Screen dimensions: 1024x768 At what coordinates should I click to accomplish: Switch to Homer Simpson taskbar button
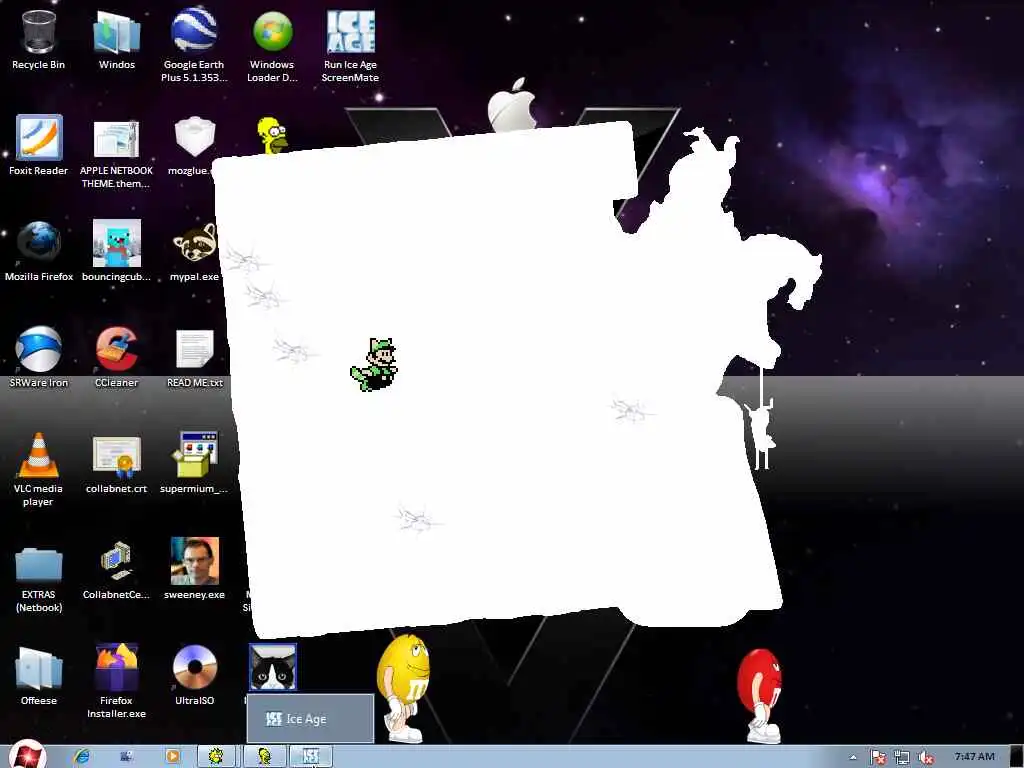point(264,756)
